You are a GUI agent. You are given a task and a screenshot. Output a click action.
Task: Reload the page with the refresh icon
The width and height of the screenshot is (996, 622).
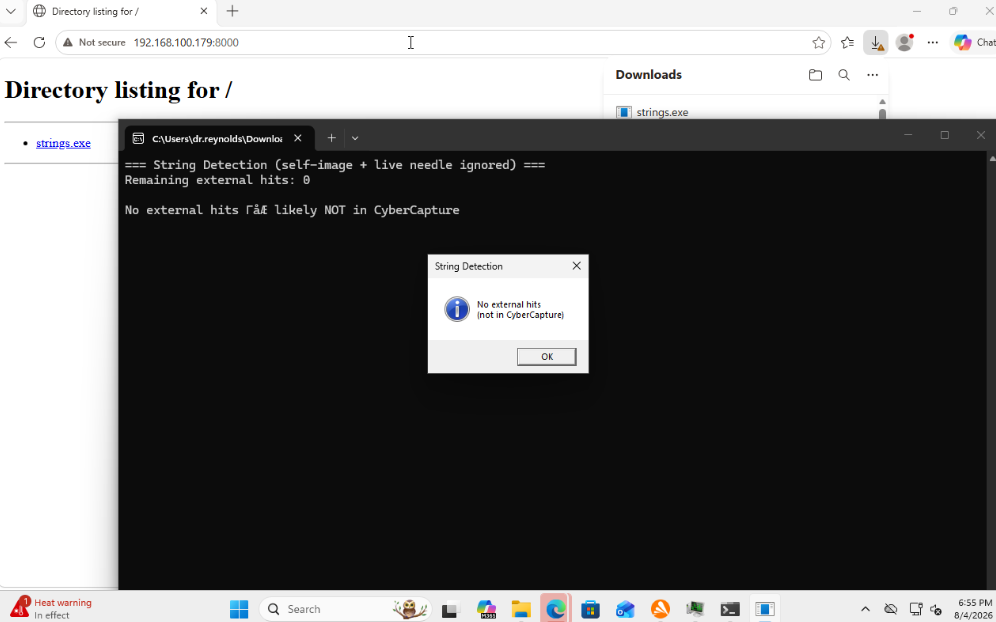(39, 43)
